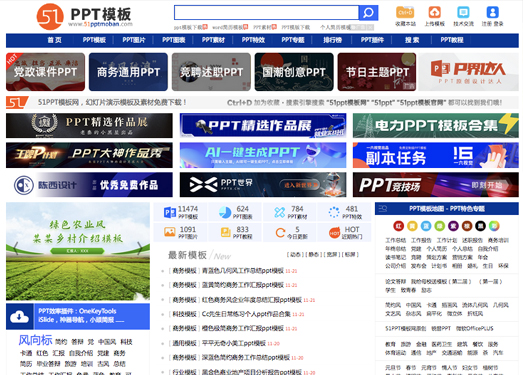Open the P界达人 banner card
Viewport: 523px width, 375px height.
469,72
